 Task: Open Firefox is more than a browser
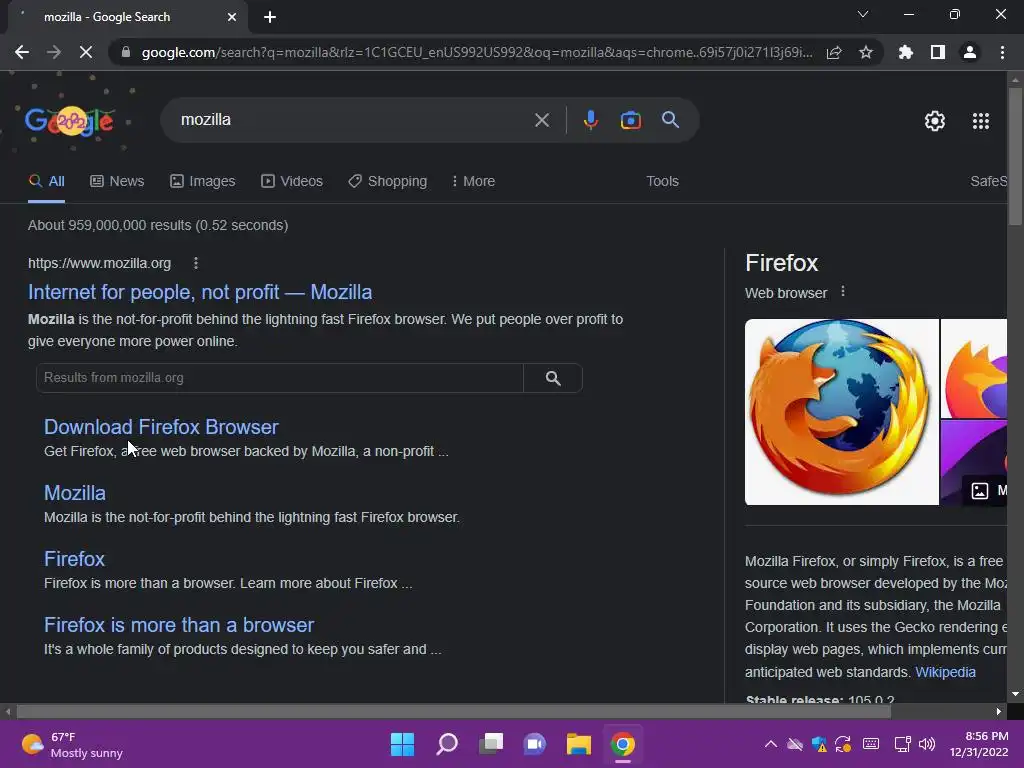[179, 625]
